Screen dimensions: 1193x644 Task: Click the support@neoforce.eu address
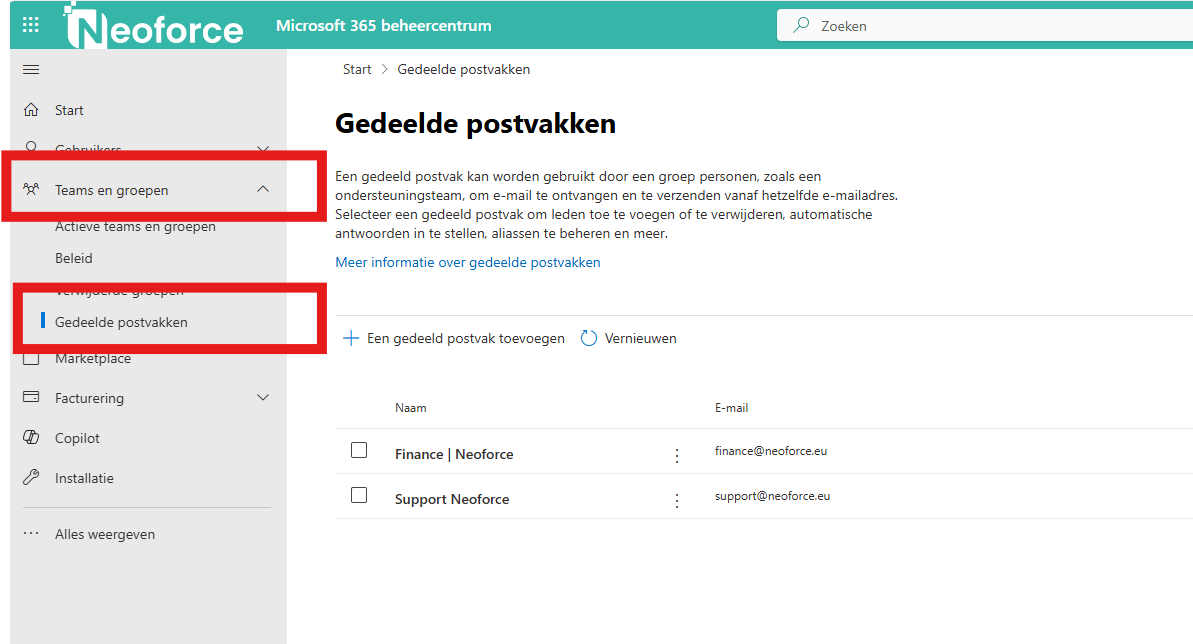point(772,496)
